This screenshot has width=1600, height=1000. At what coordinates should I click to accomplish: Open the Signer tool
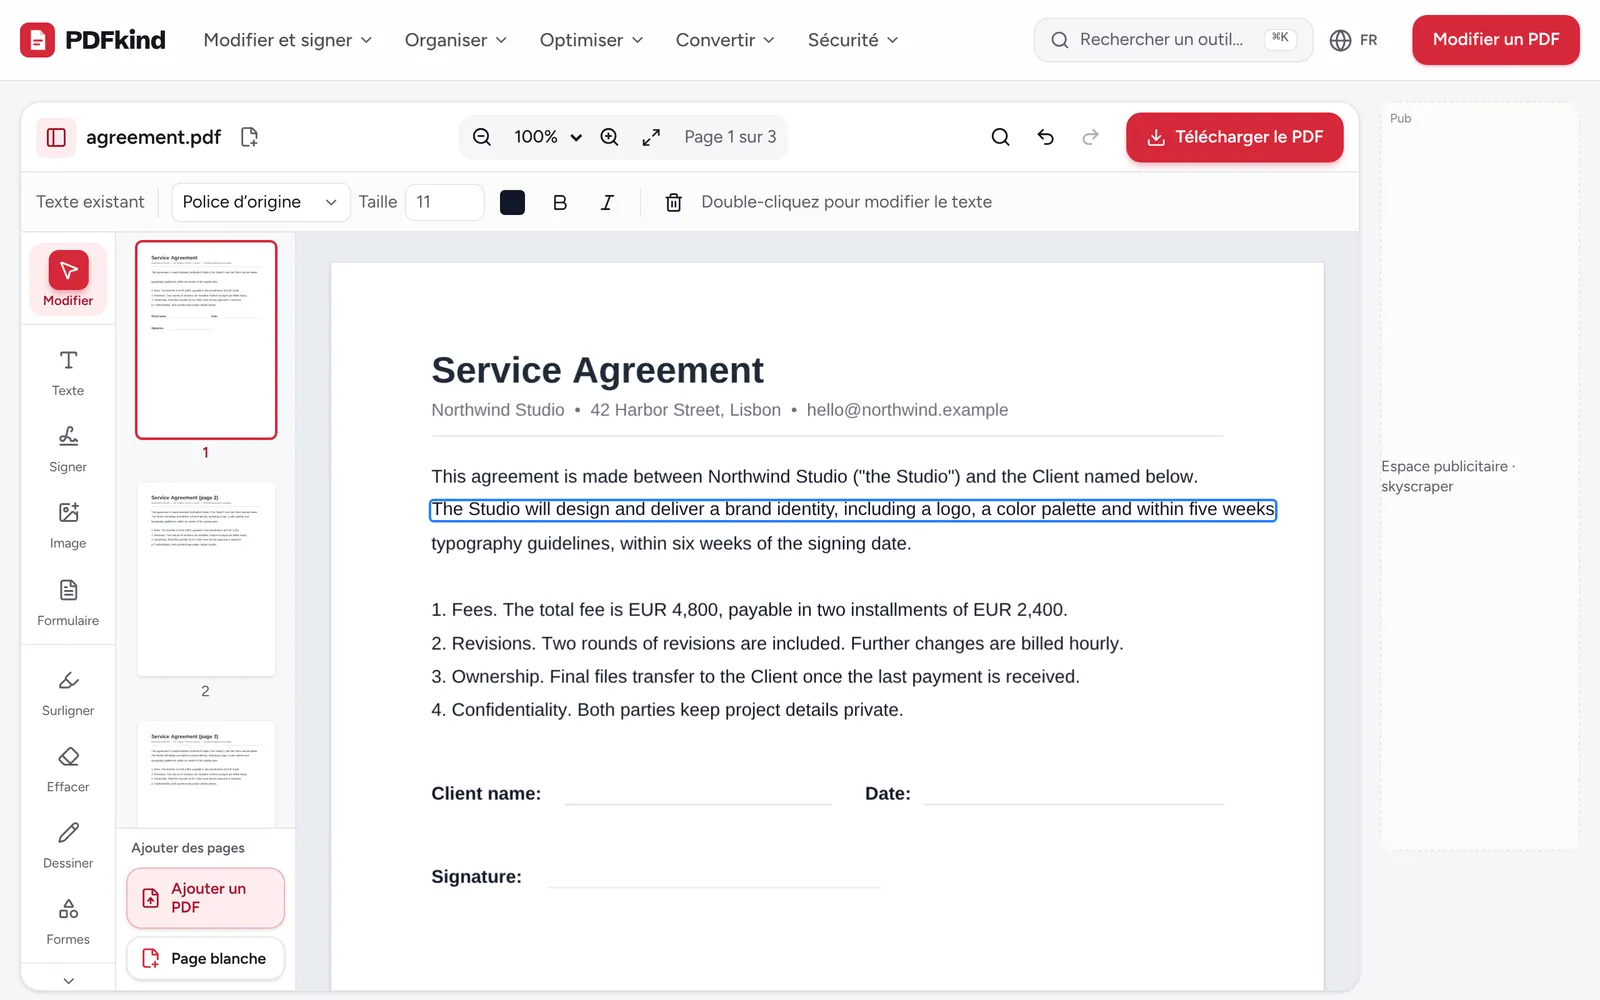68,449
